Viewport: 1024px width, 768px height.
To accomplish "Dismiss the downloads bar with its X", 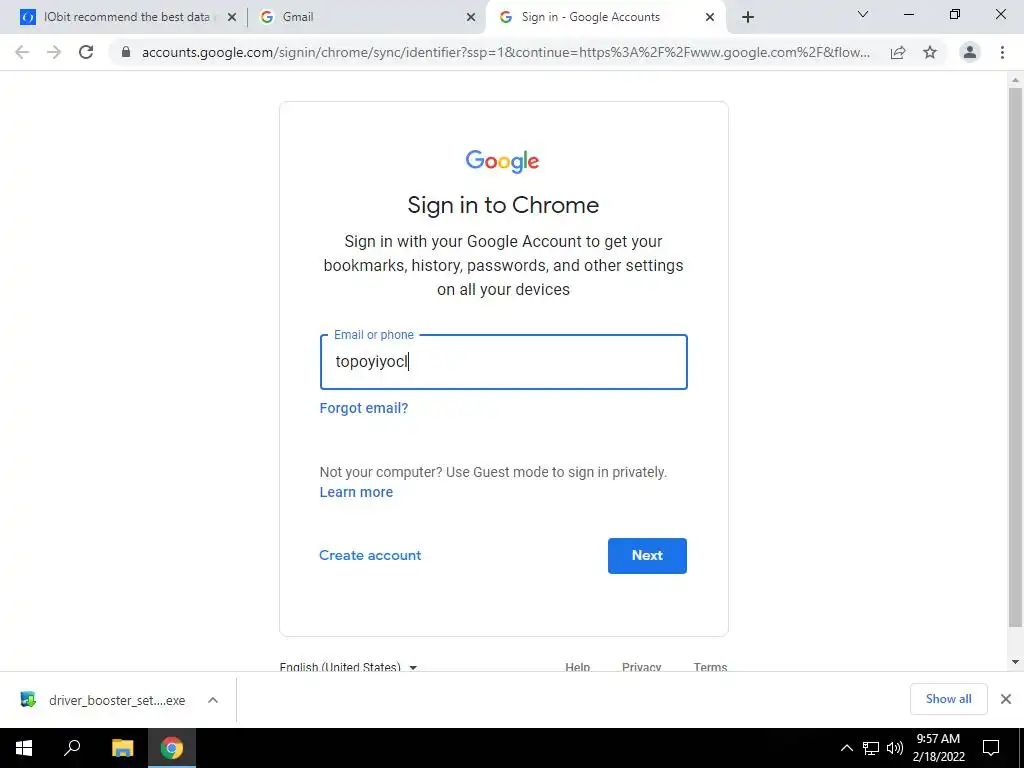I will pyautogui.click(x=1006, y=699).
